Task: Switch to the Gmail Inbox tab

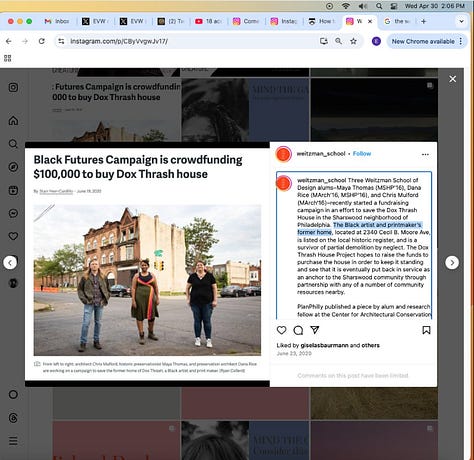Action: pos(57,21)
